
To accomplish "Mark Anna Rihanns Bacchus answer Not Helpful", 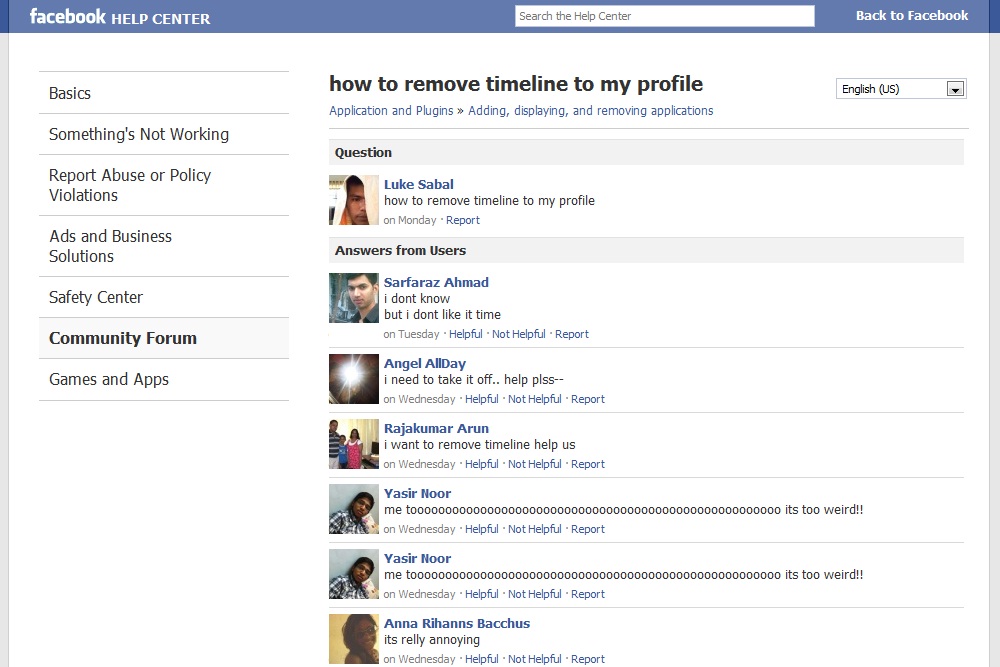I will [x=534, y=659].
